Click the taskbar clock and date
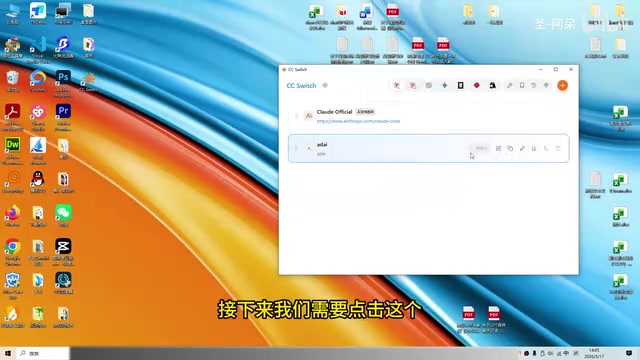Viewport: 640px width, 360px height. coord(594,353)
